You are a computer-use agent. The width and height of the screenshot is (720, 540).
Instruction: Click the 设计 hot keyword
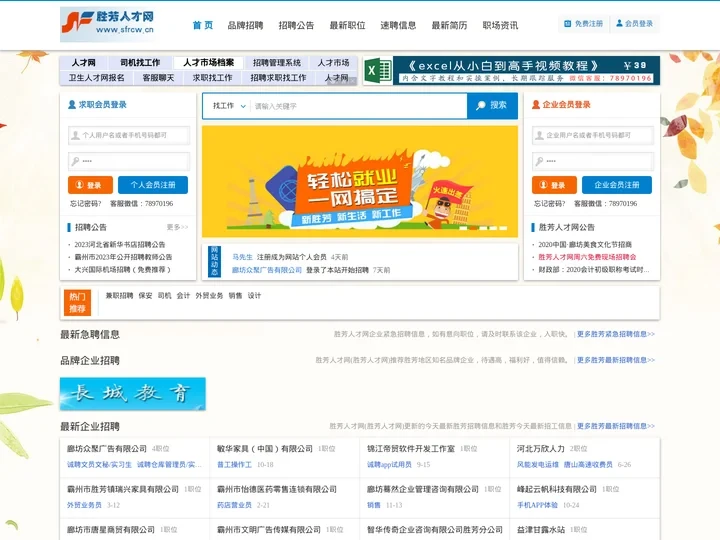[254, 296]
